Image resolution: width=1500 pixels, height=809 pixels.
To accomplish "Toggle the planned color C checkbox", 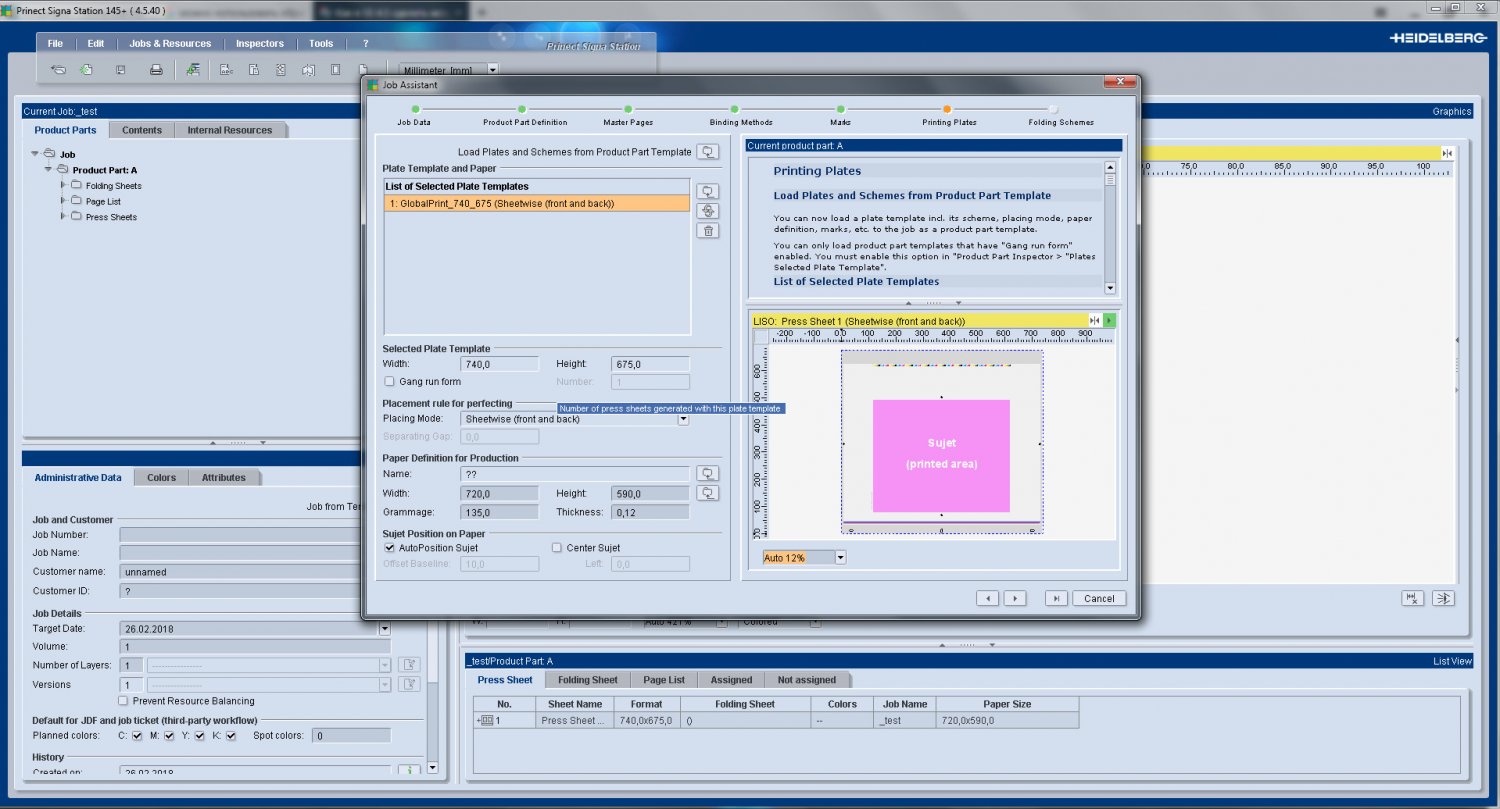I will coord(137,736).
